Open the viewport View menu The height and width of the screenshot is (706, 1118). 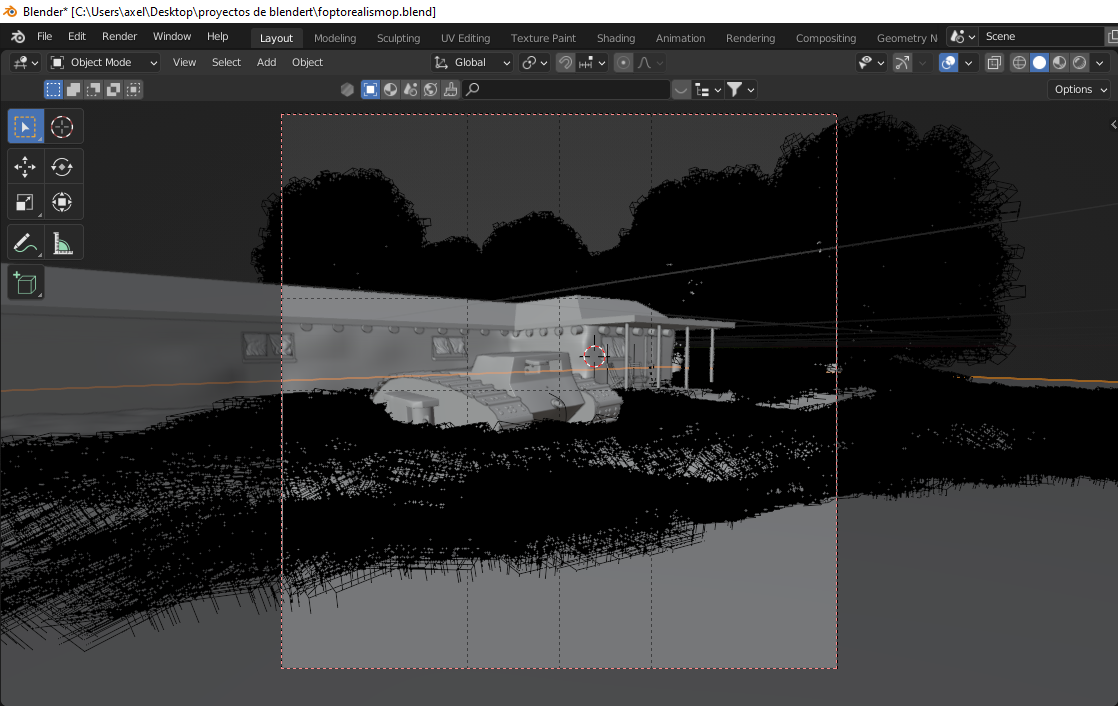(184, 63)
